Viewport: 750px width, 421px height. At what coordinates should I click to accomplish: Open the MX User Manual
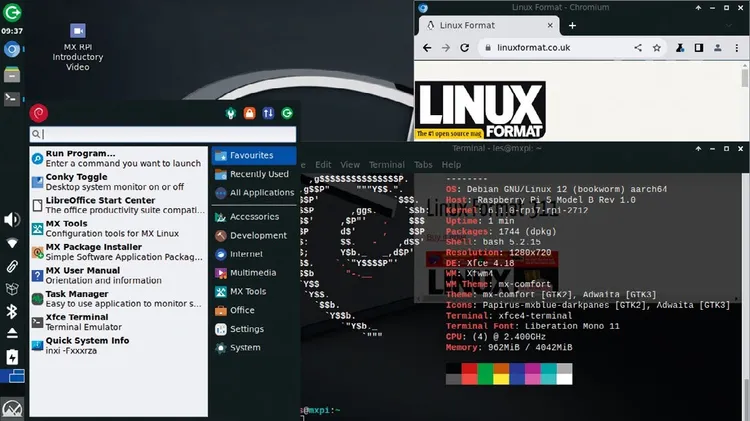click(119, 276)
